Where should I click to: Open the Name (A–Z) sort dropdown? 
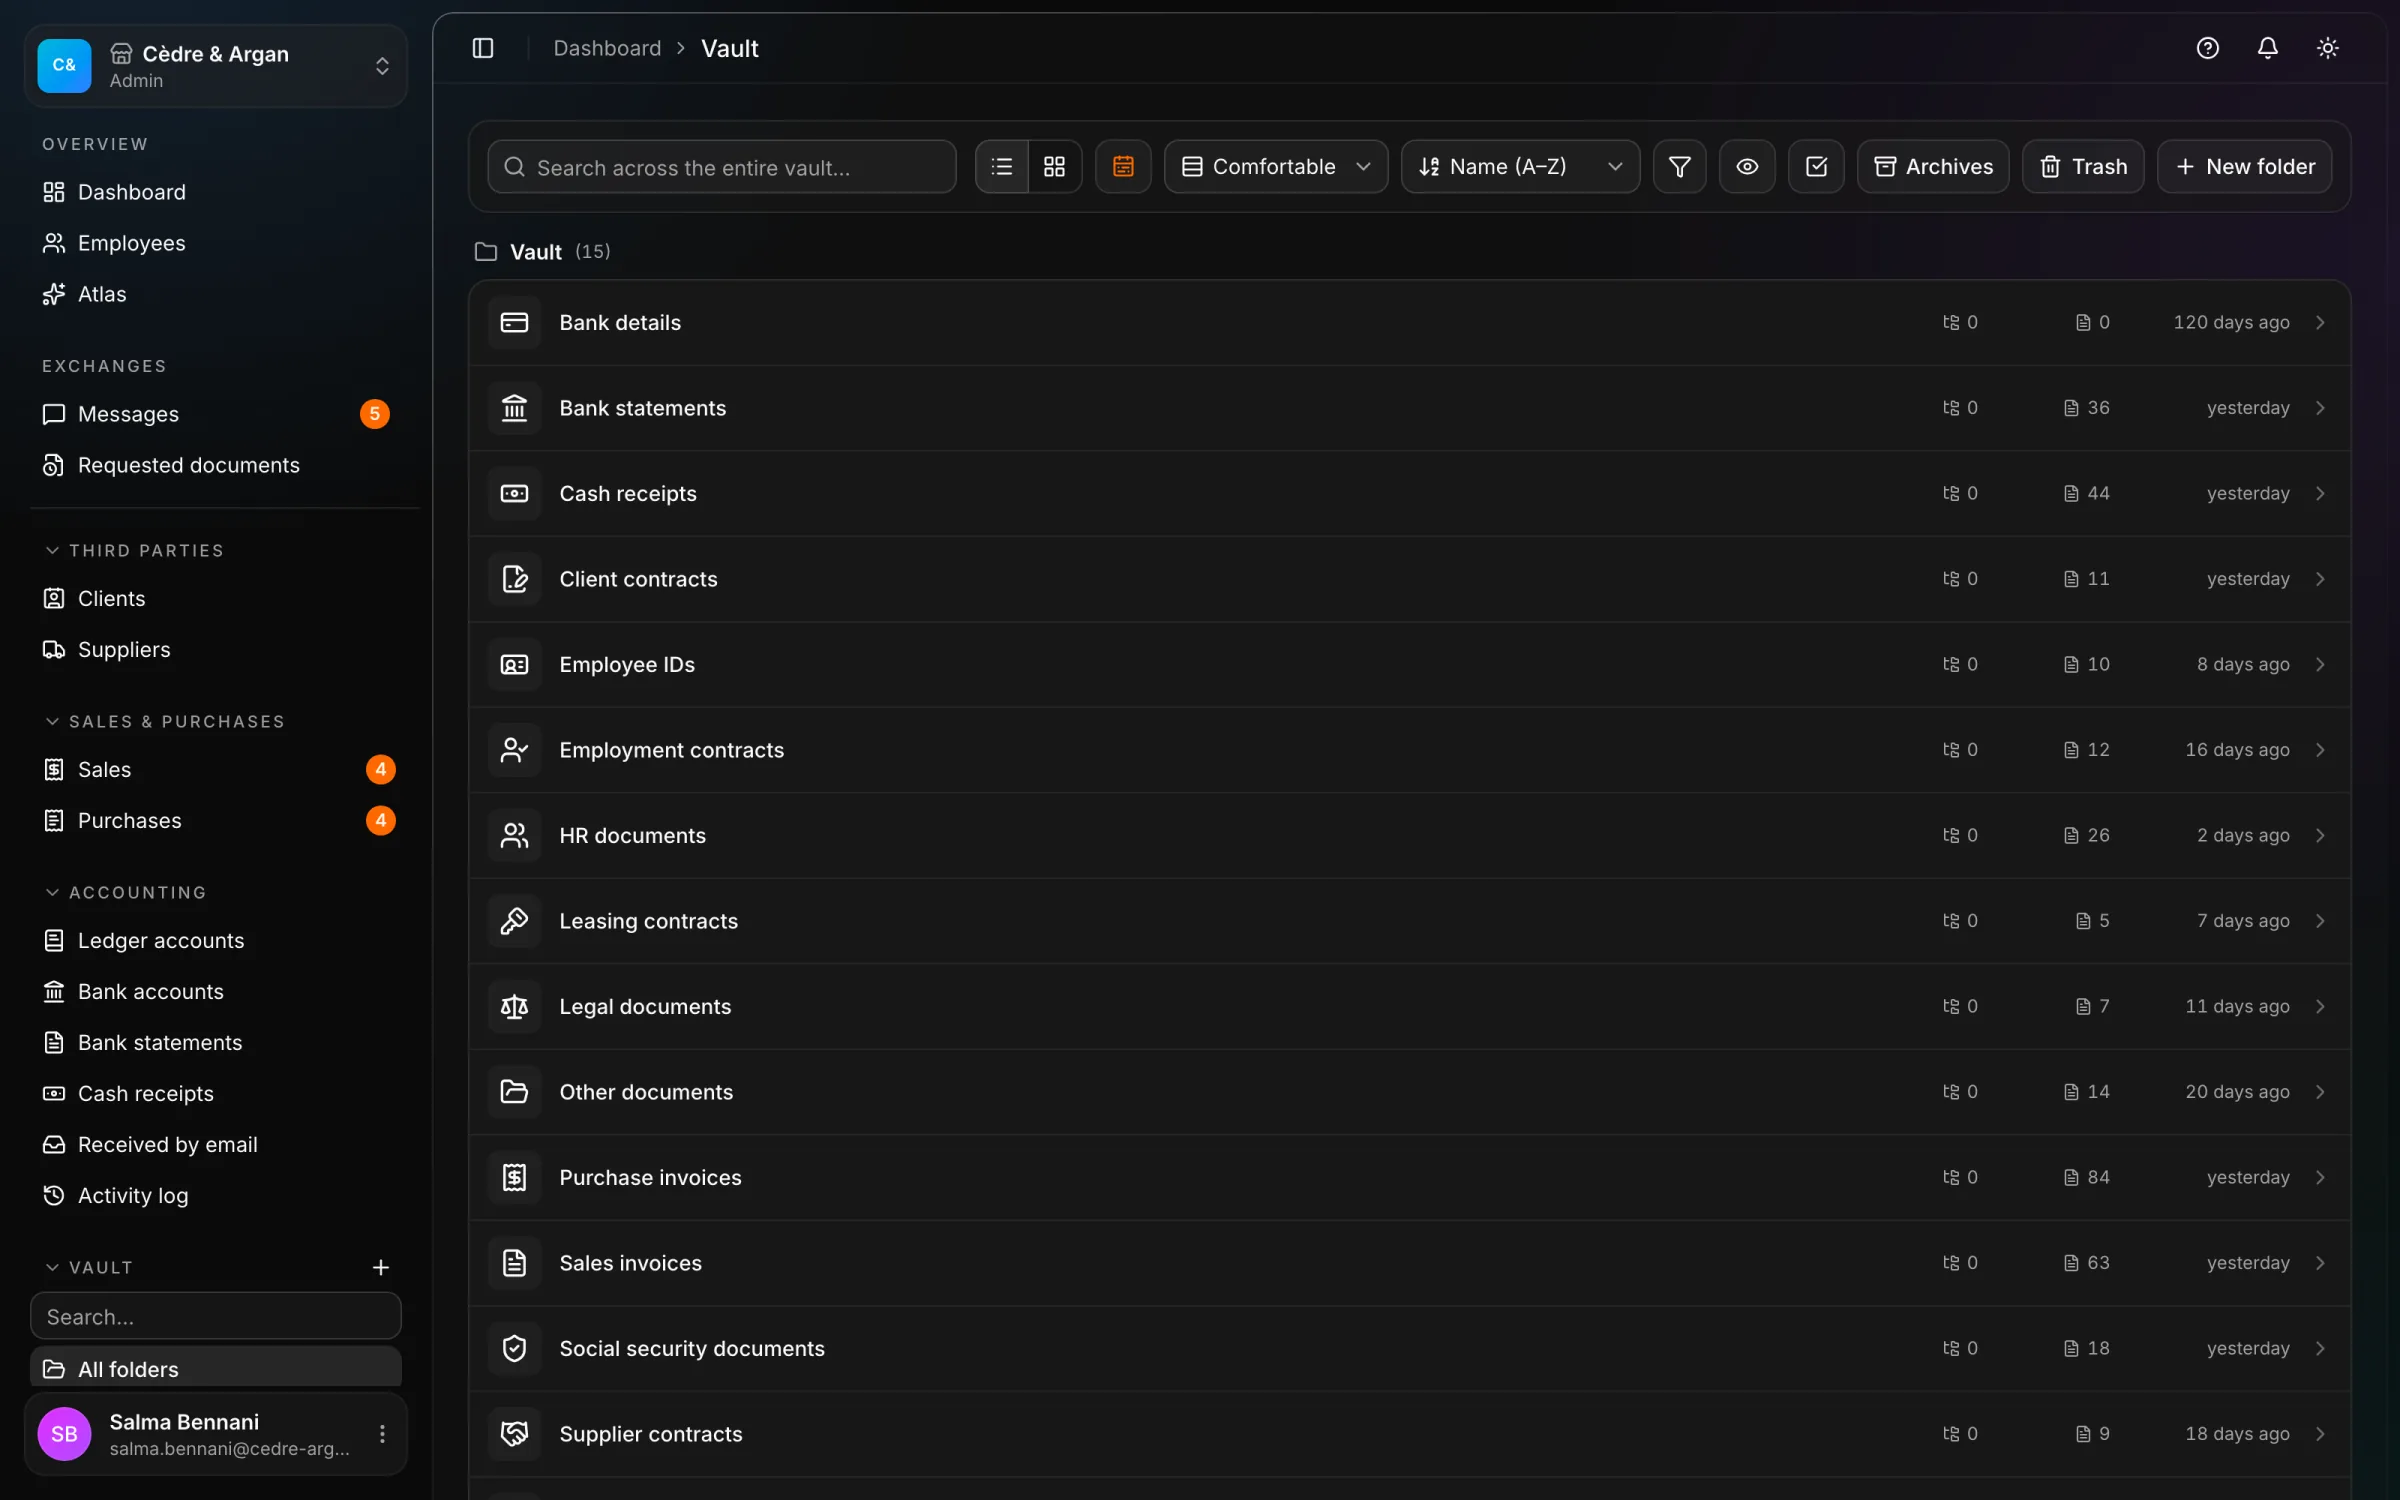coord(1520,166)
